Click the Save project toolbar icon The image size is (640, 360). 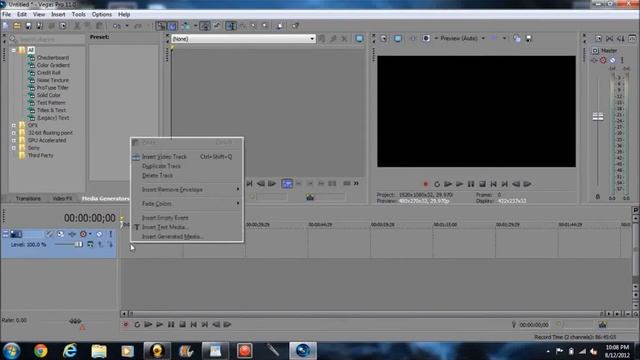pyautogui.click(x=28, y=26)
